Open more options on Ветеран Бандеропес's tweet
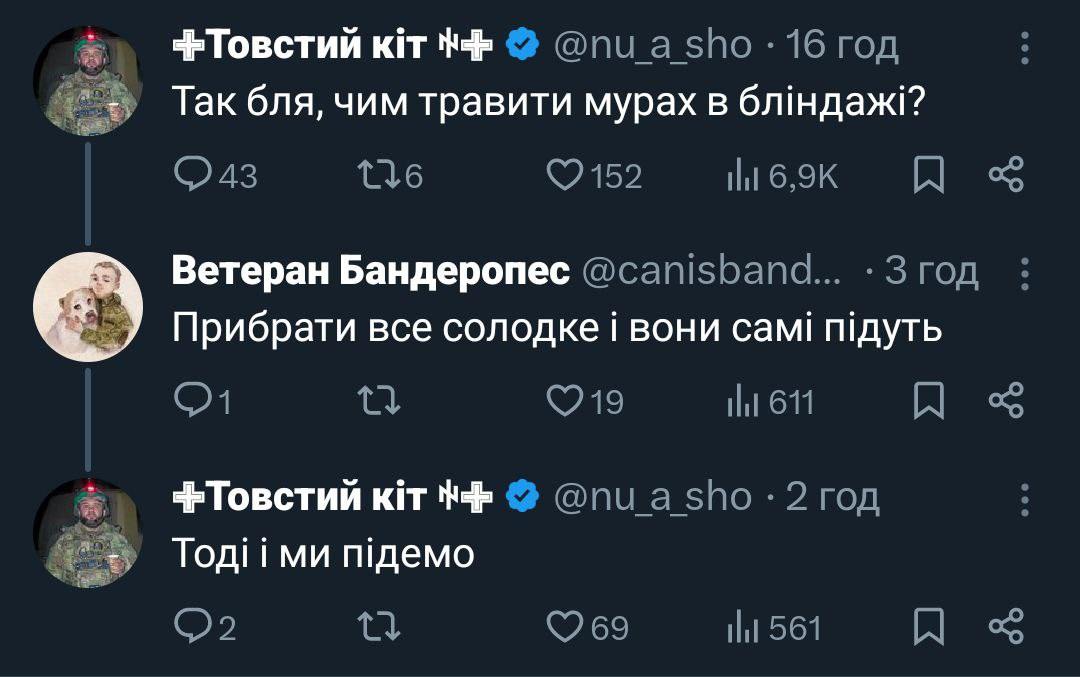This screenshot has width=1080, height=677. tap(1024, 272)
